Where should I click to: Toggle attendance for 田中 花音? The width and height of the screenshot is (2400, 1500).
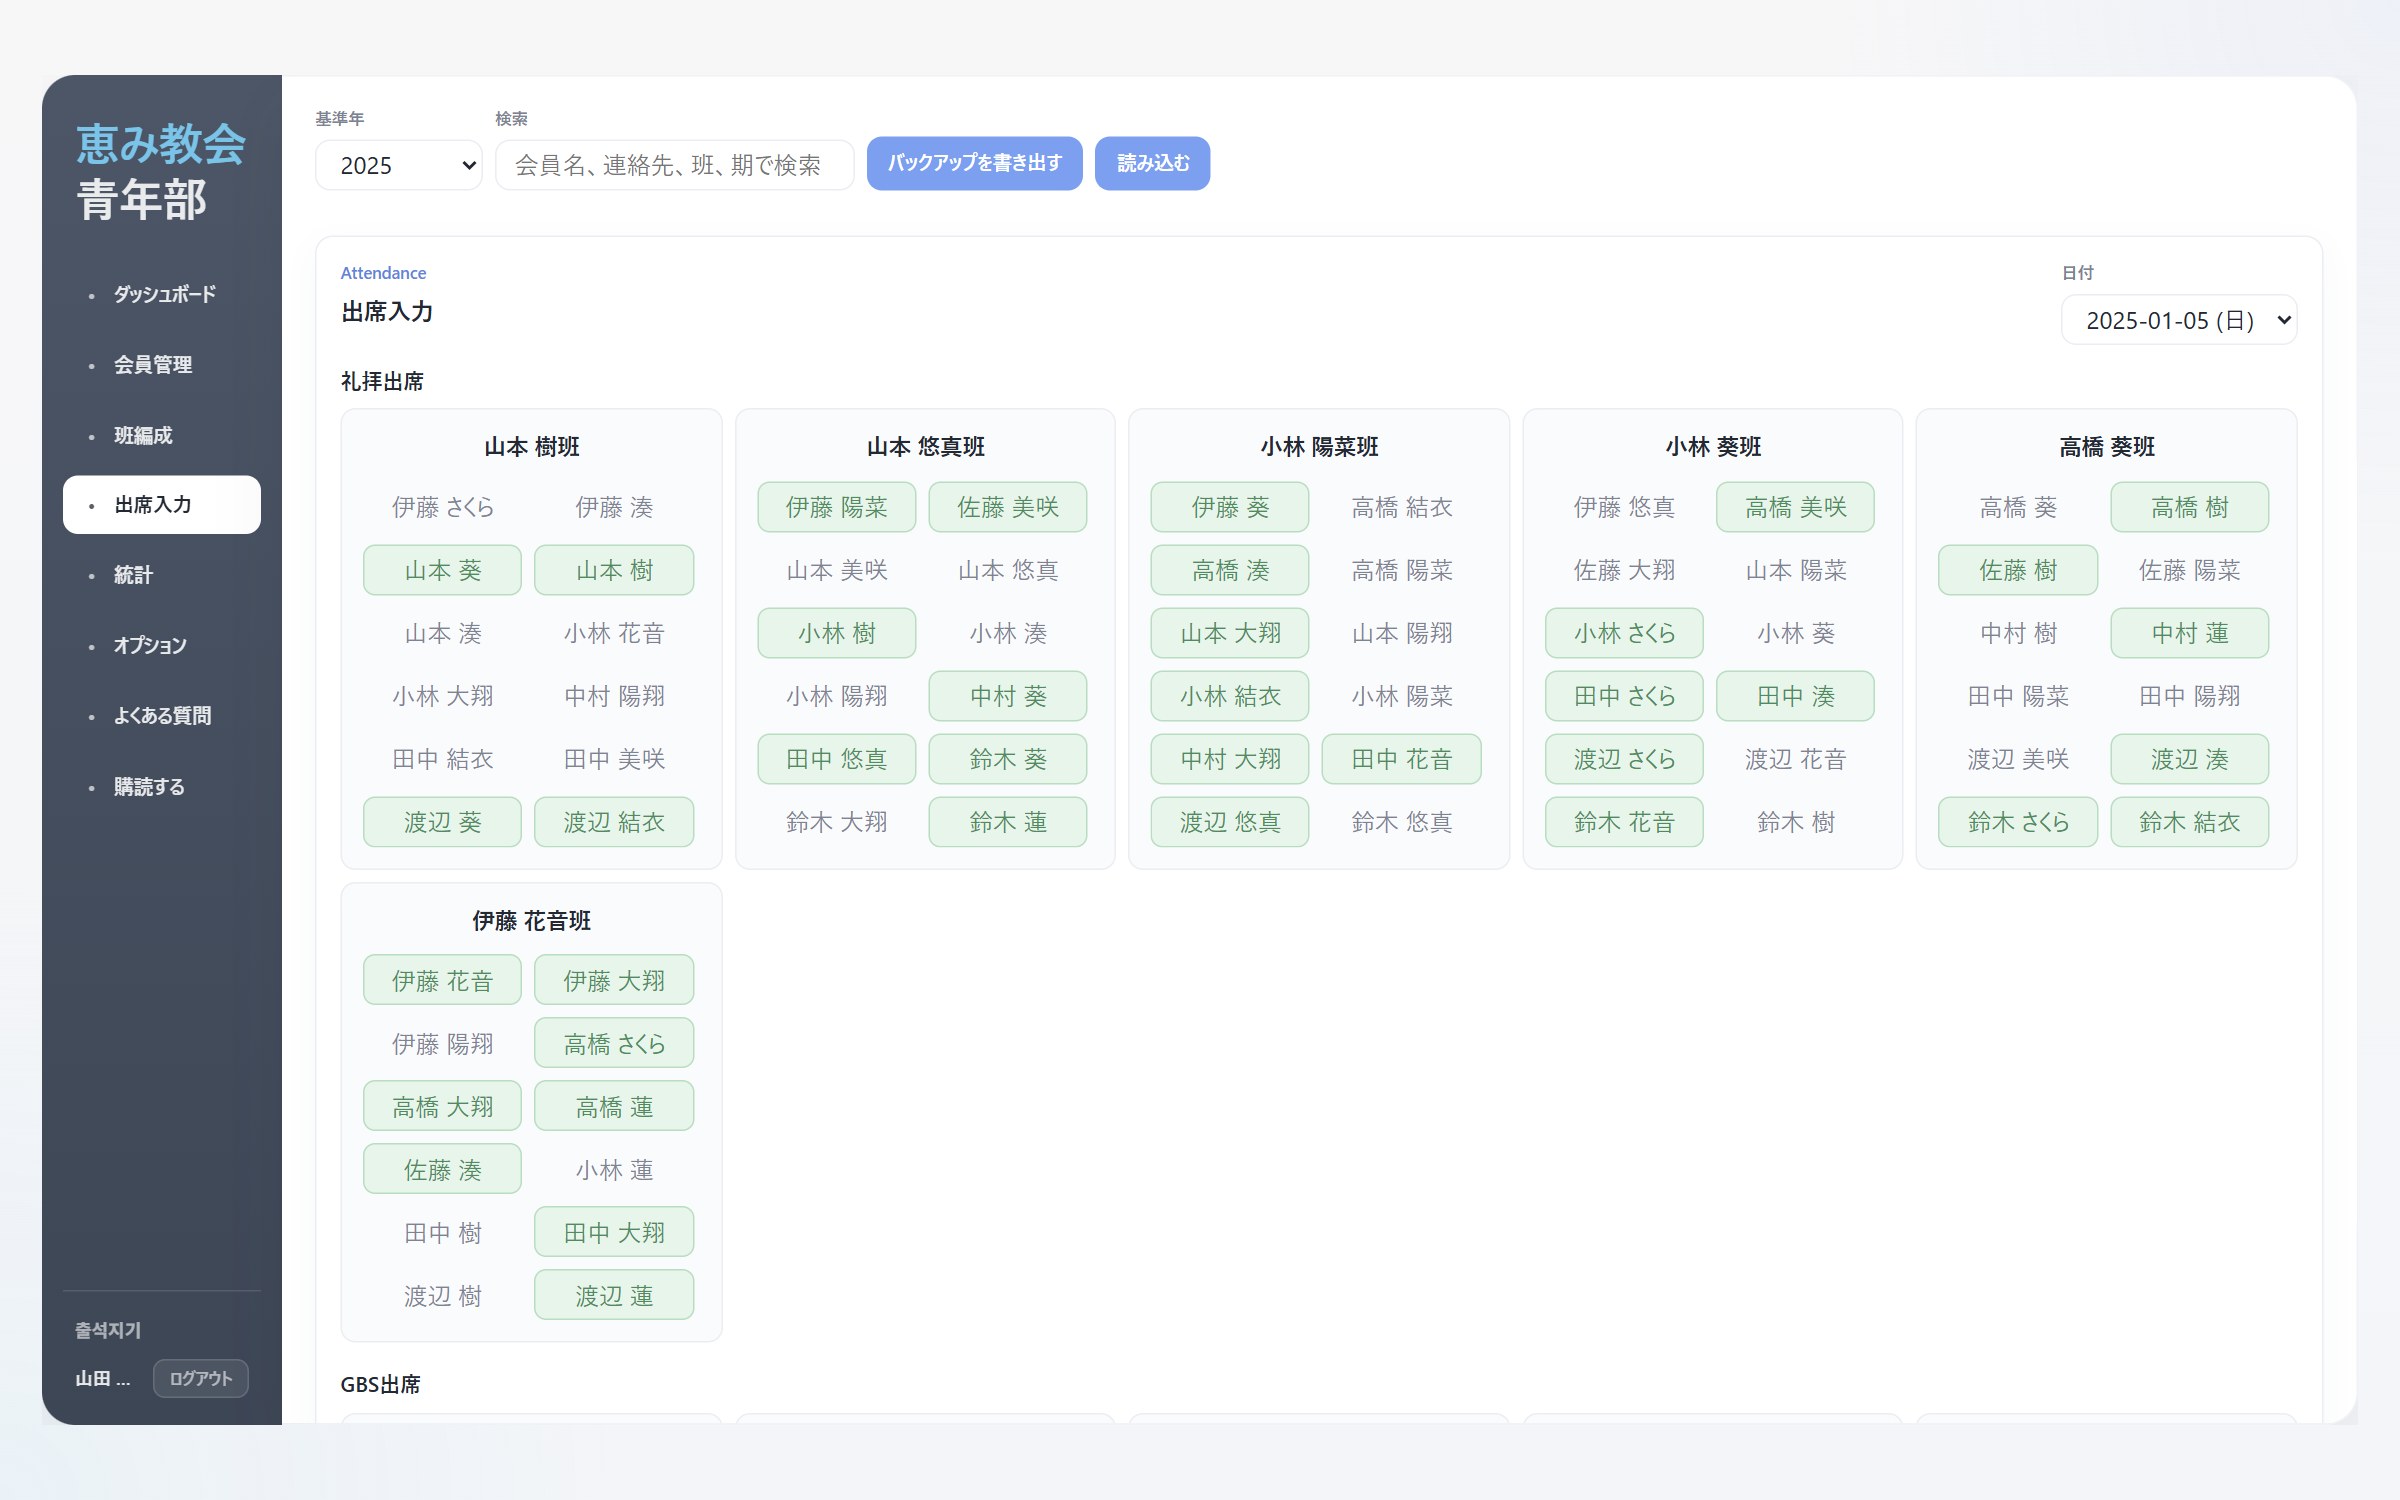[x=1402, y=759]
